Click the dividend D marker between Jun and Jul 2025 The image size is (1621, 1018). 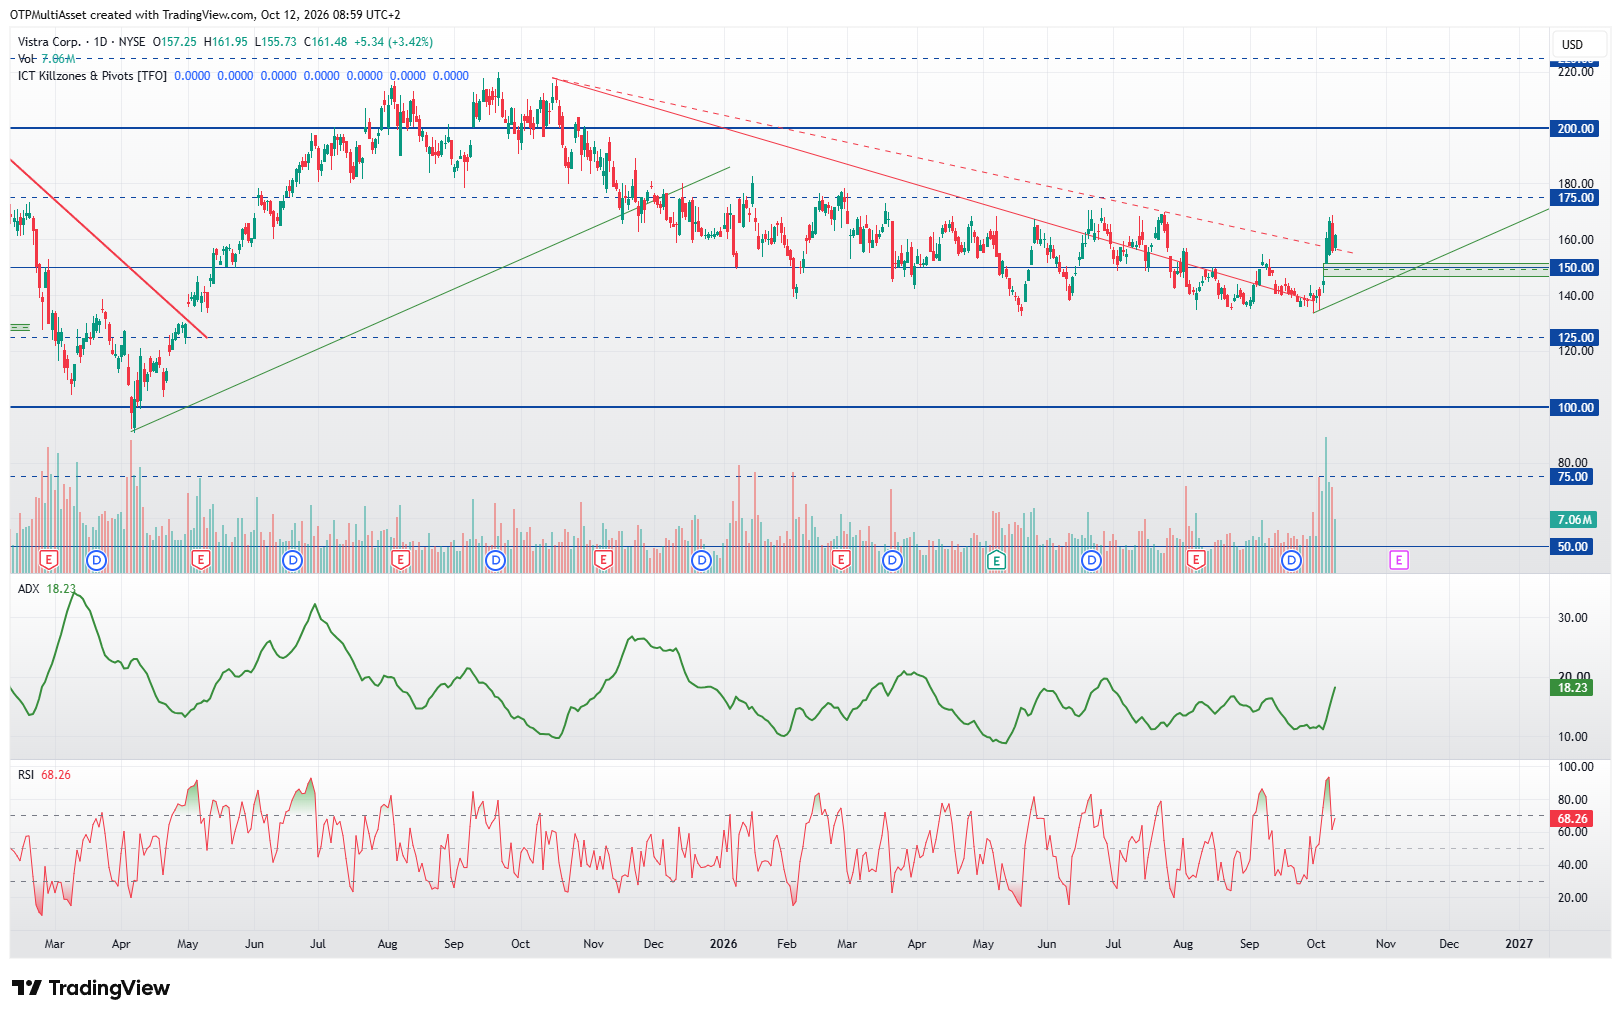click(292, 560)
